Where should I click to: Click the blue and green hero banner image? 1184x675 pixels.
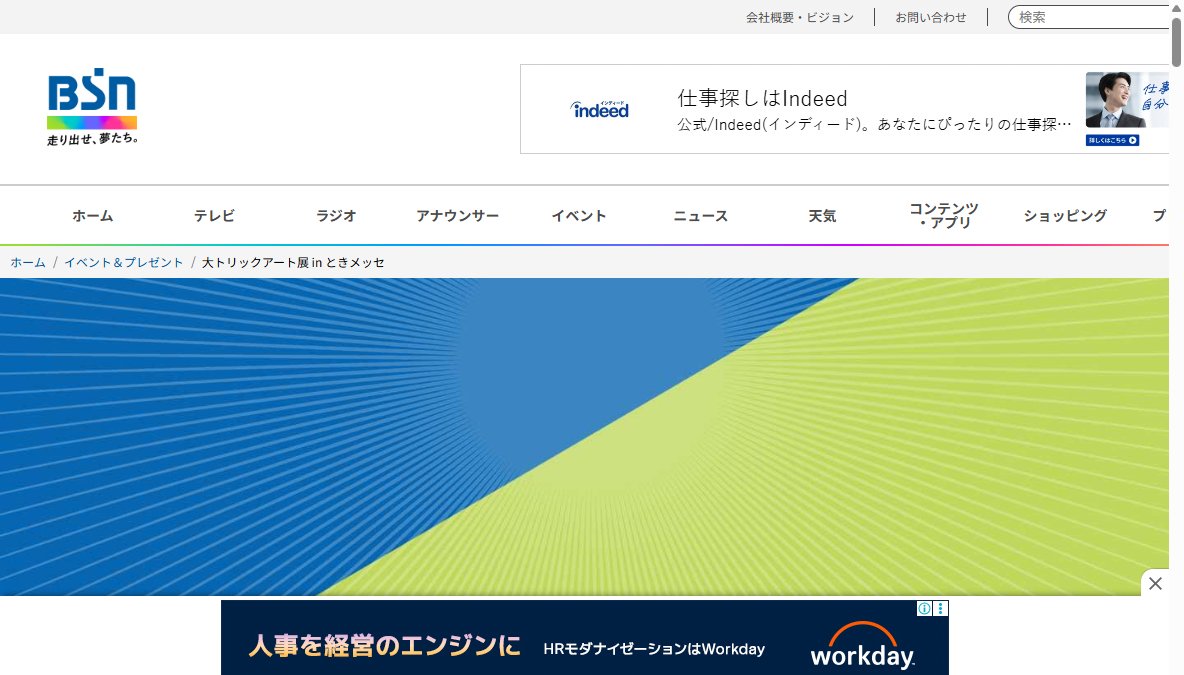[x=584, y=436]
